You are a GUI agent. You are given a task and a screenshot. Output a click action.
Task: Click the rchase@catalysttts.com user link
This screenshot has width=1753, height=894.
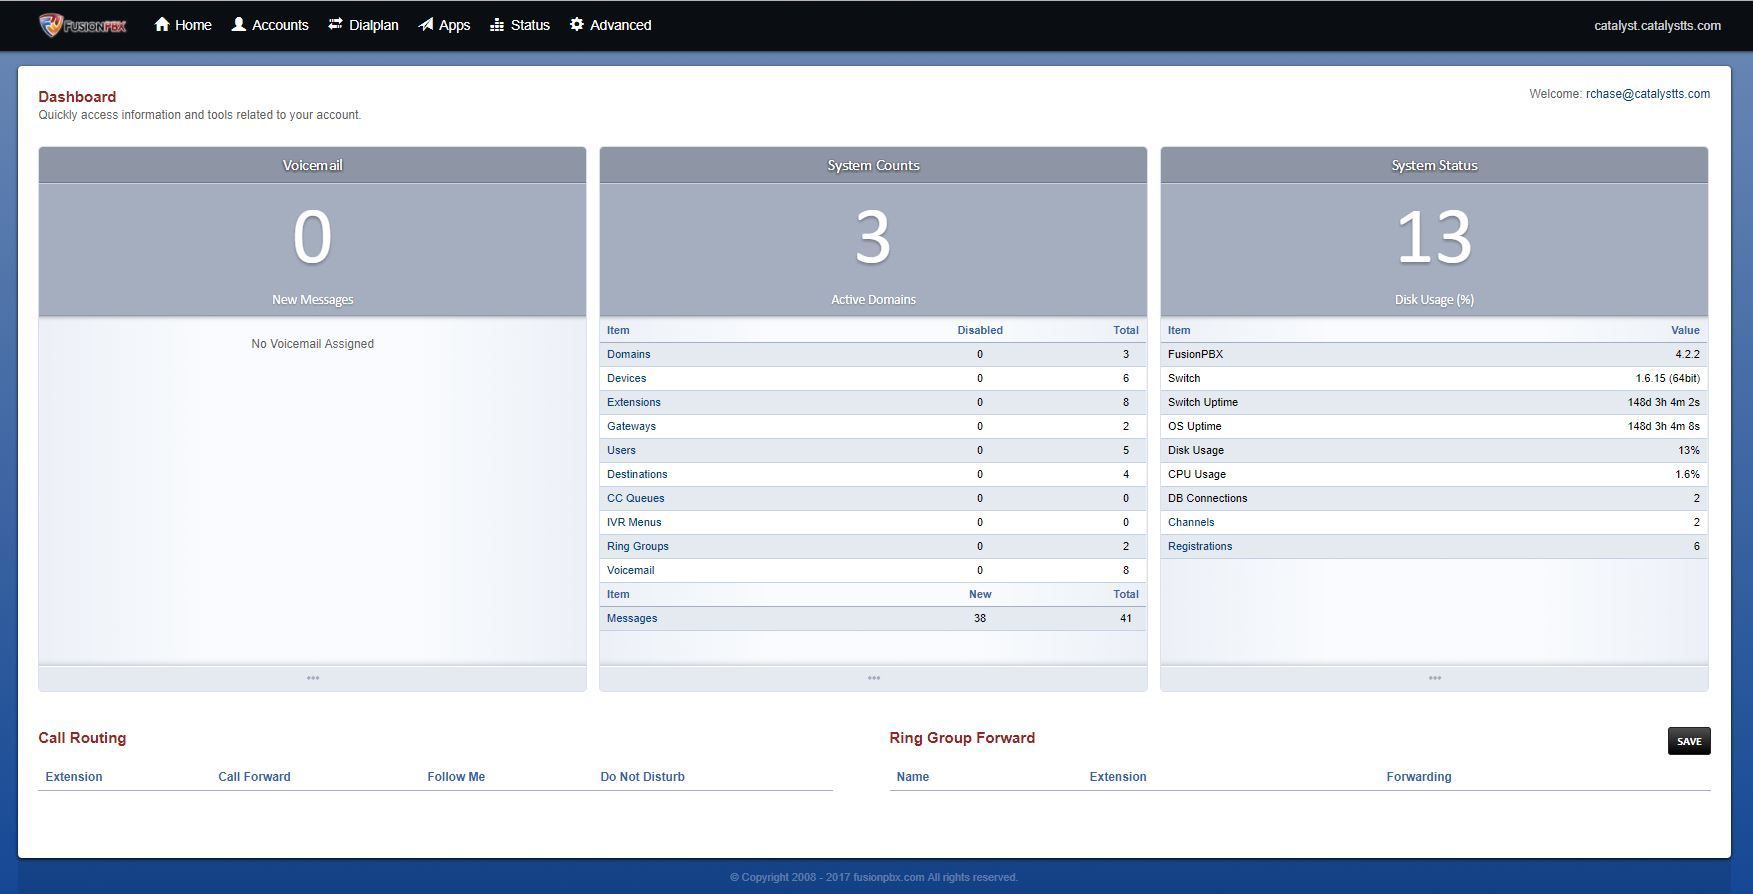[x=1648, y=94]
